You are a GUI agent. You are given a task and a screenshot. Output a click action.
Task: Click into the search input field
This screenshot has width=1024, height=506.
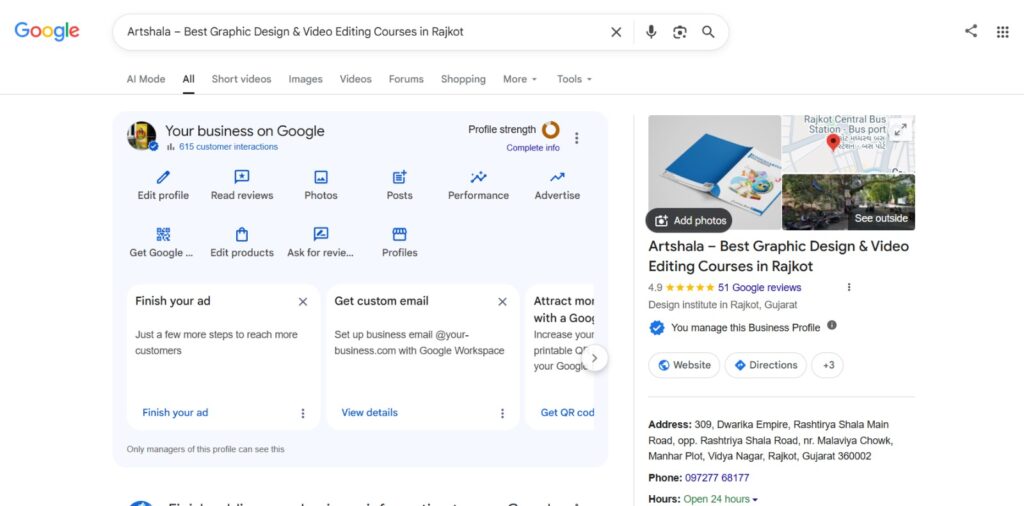pyautogui.click(x=362, y=32)
